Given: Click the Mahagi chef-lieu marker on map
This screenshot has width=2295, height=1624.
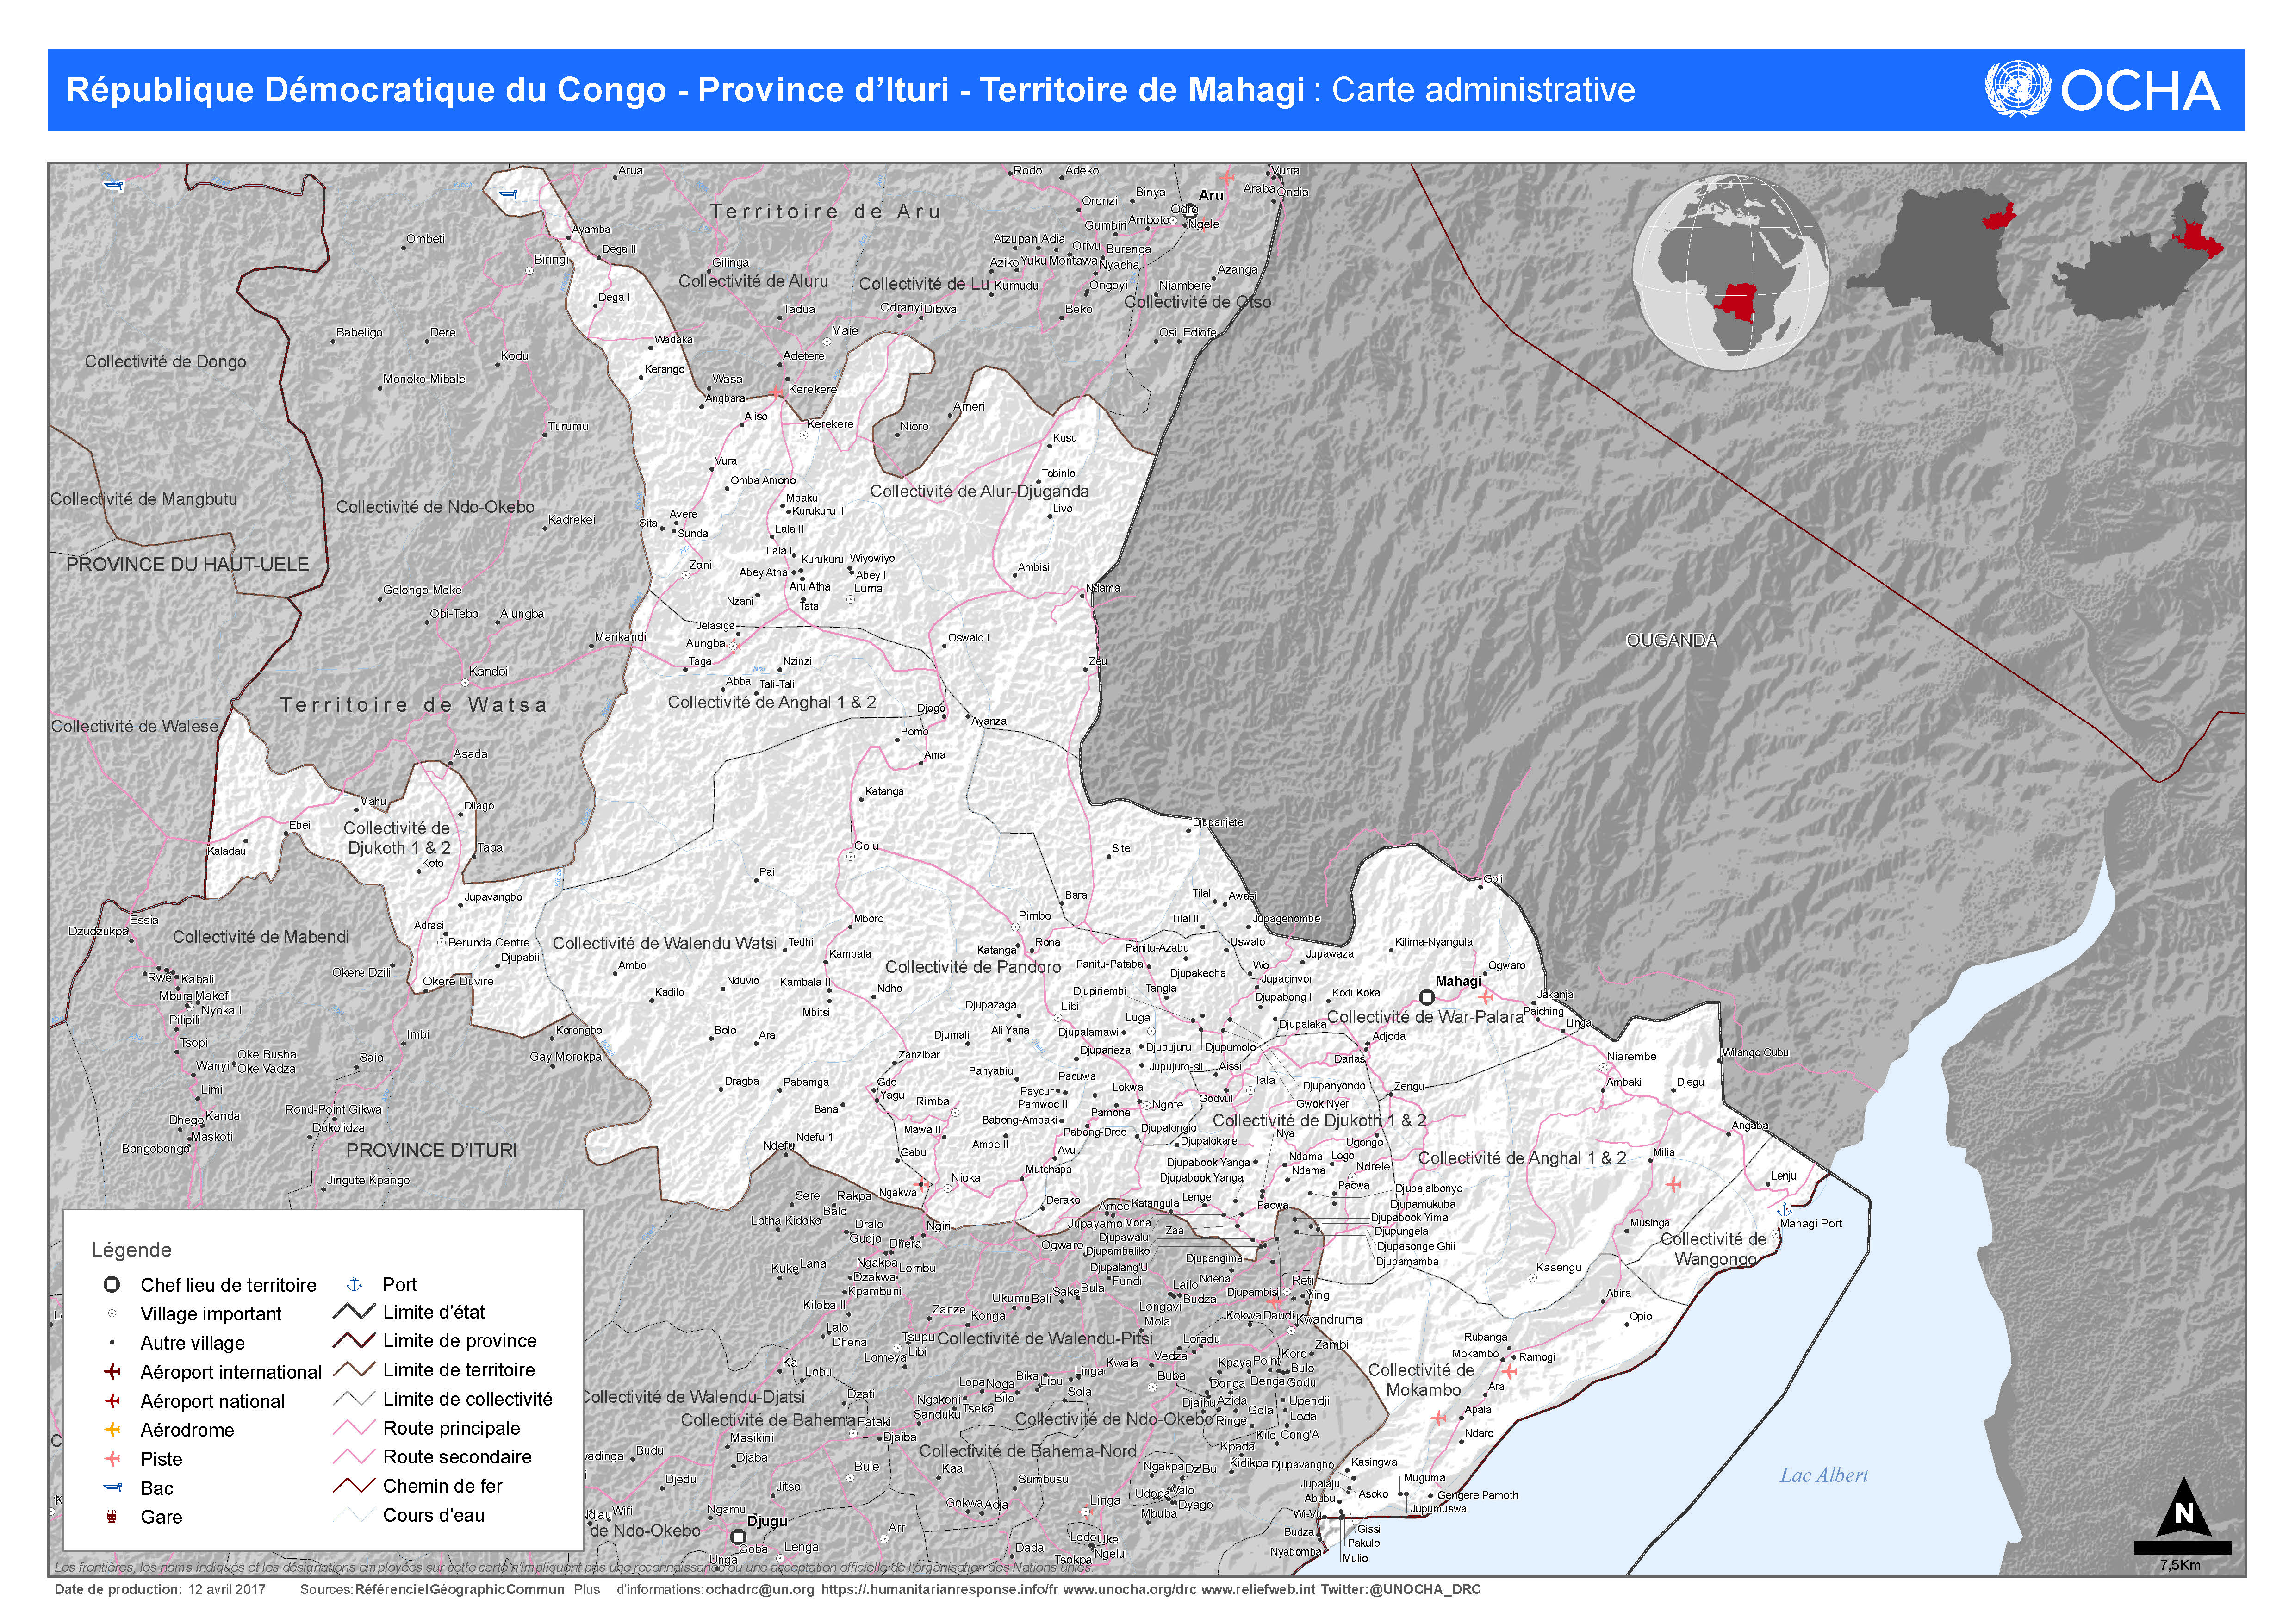Looking at the screenshot, I should [x=1427, y=998].
